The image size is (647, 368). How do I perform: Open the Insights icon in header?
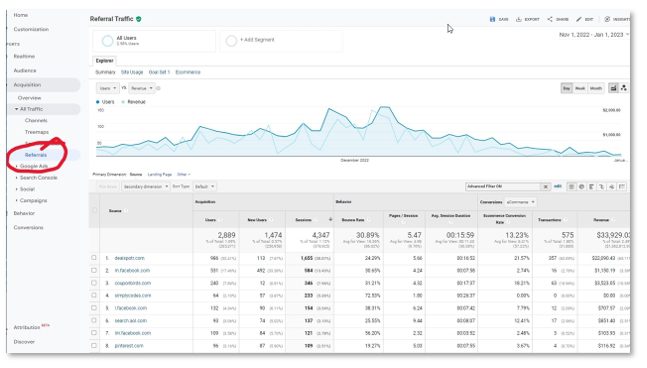pos(607,19)
